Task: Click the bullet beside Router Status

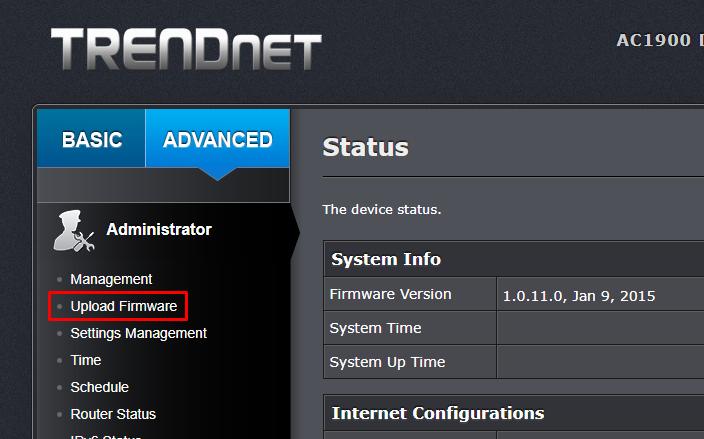Action: coord(60,414)
